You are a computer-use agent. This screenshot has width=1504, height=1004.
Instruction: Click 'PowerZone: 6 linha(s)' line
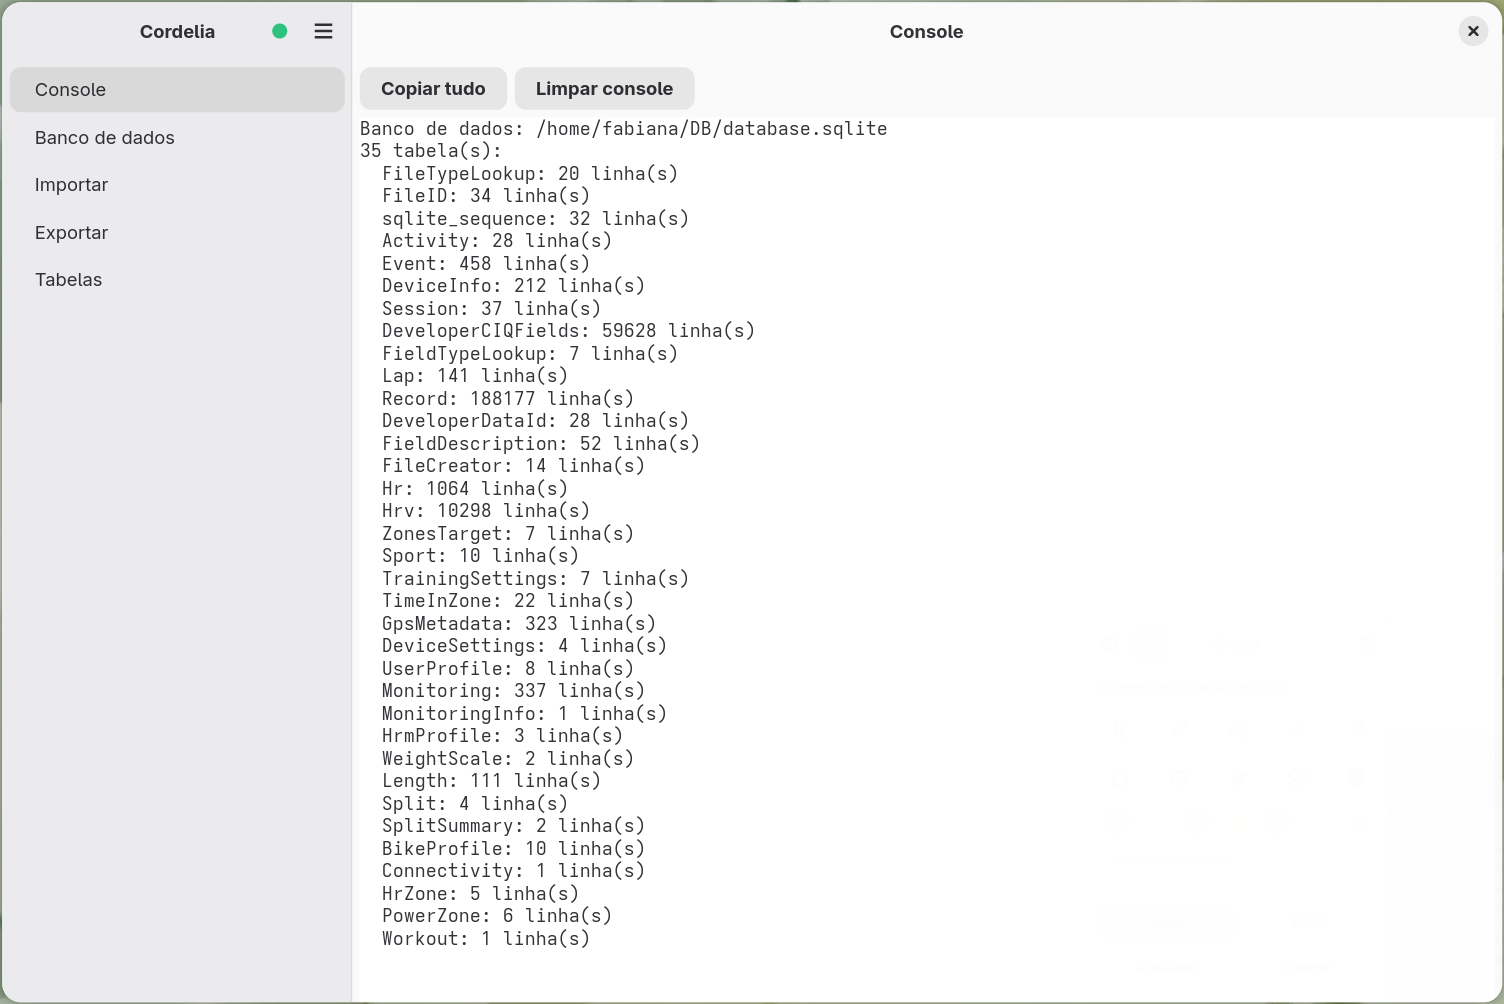(x=497, y=916)
